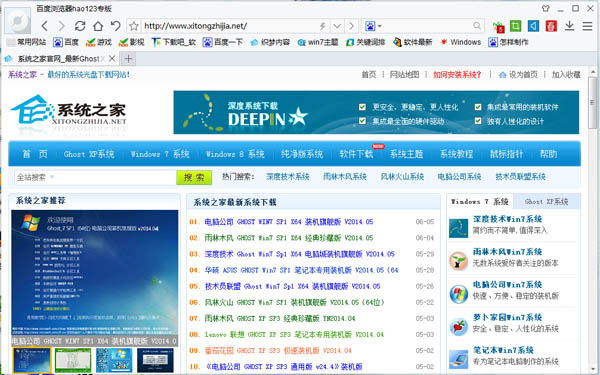This screenshot has height=375, width=600.
Task: Close the 系统之家官网 tab
Action: coord(112,59)
